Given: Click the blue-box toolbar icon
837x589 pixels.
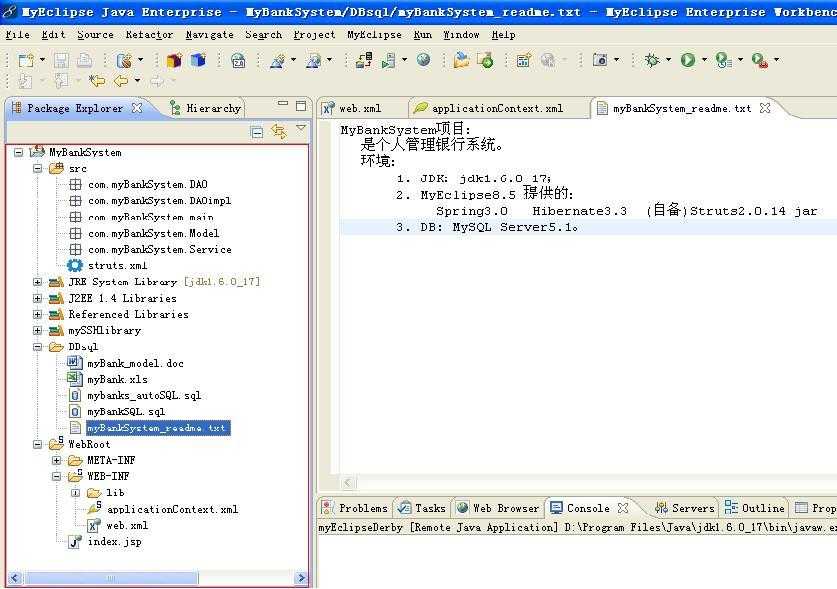Looking at the screenshot, I should pyautogui.click(x=198, y=60).
